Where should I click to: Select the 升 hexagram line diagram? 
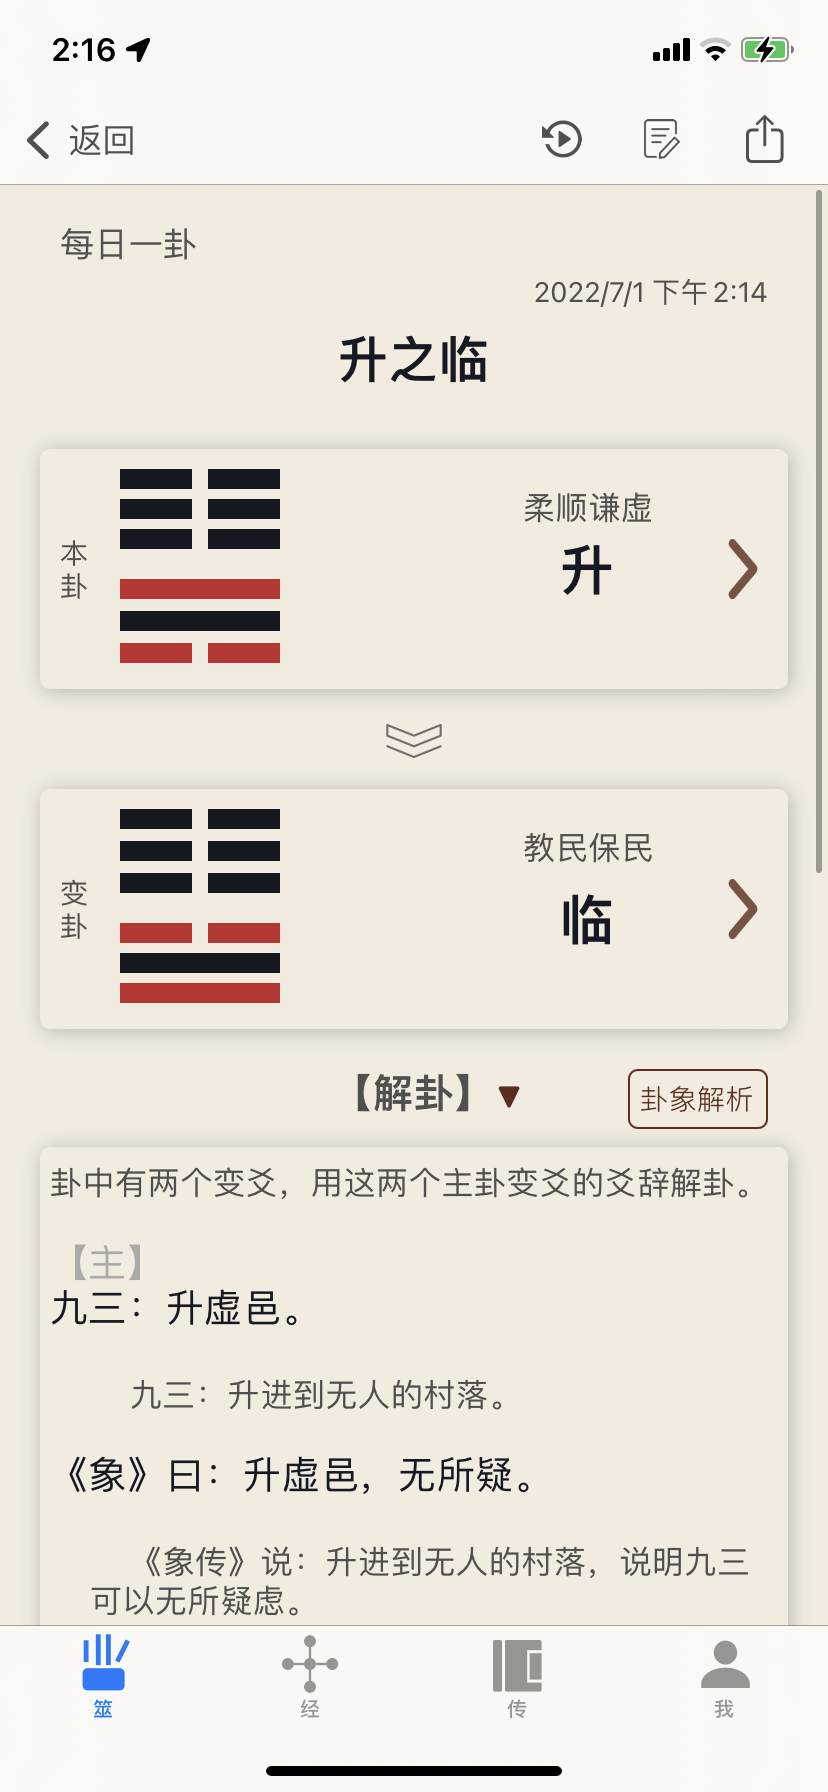pos(200,566)
